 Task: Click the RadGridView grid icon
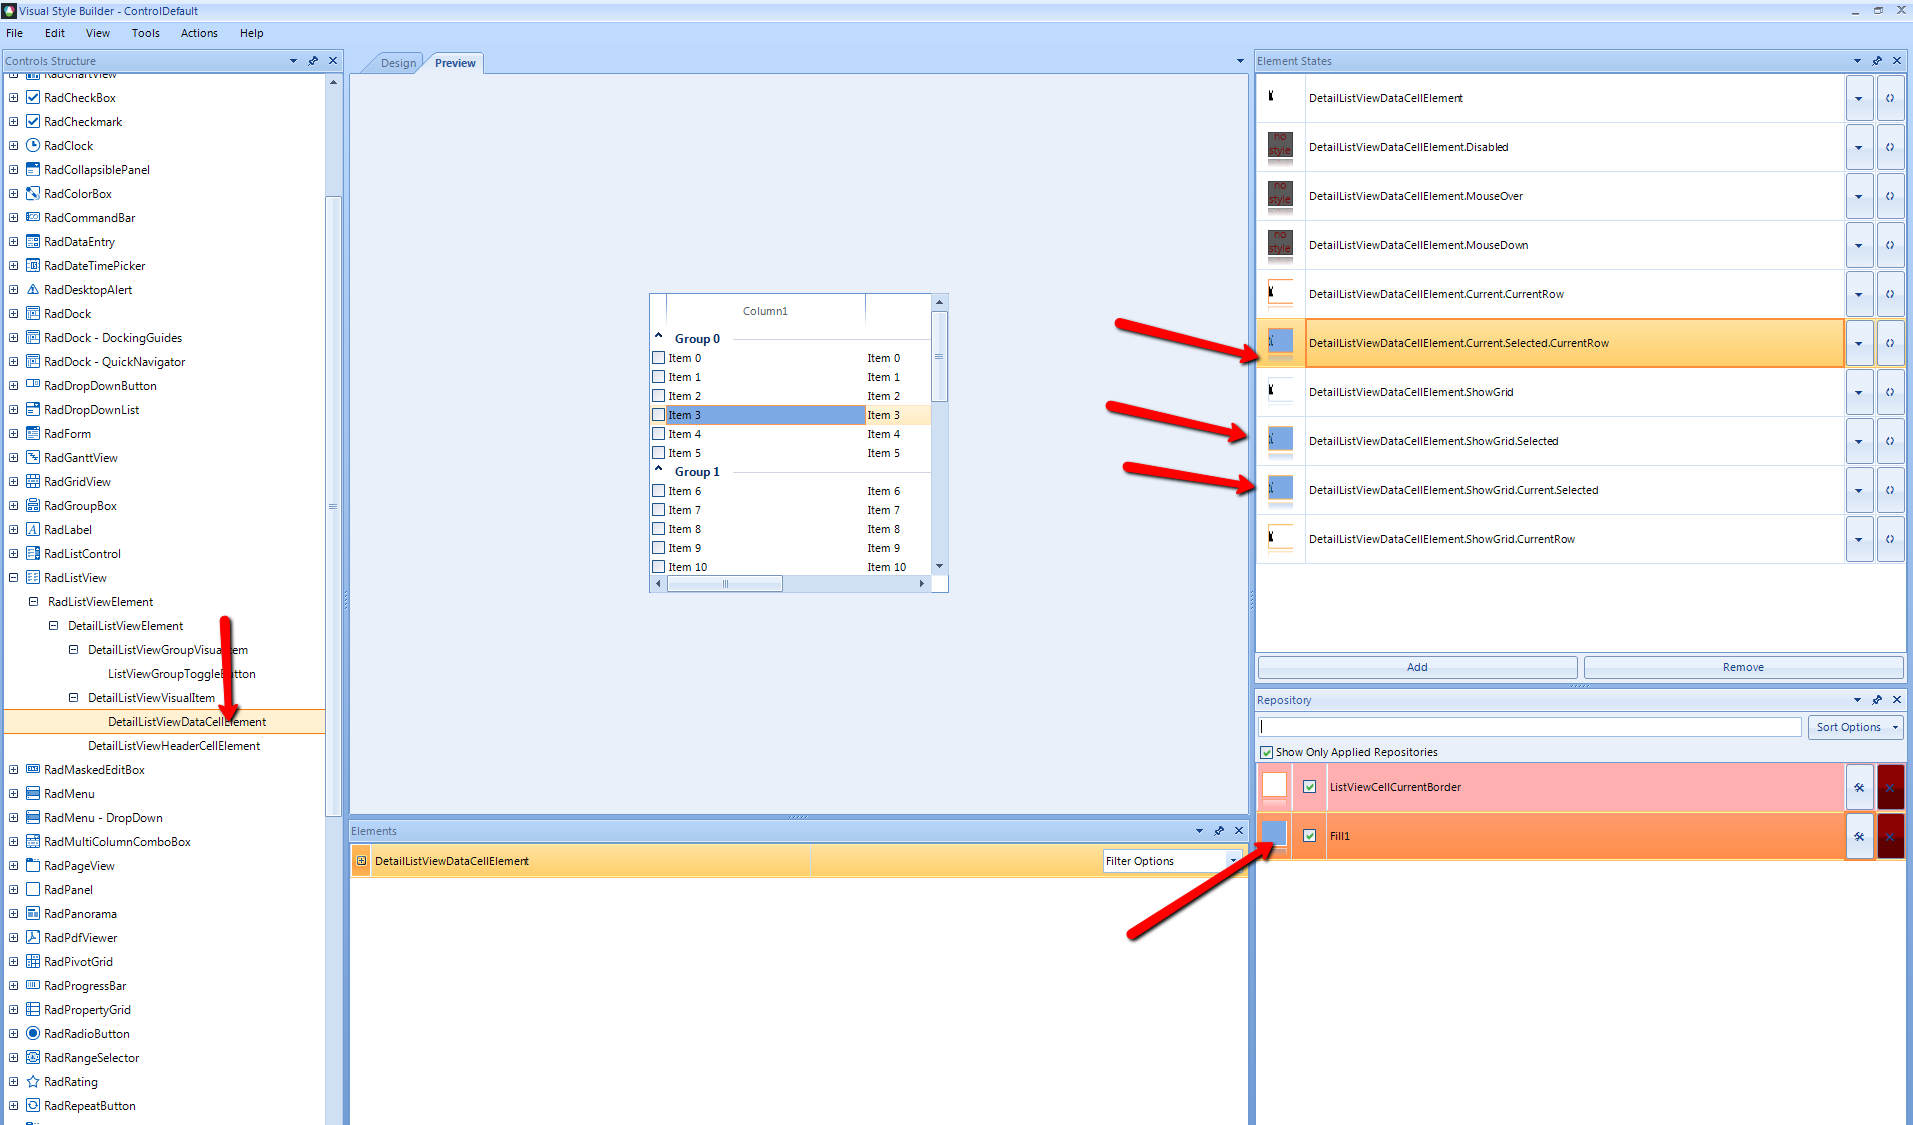click(x=33, y=481)
